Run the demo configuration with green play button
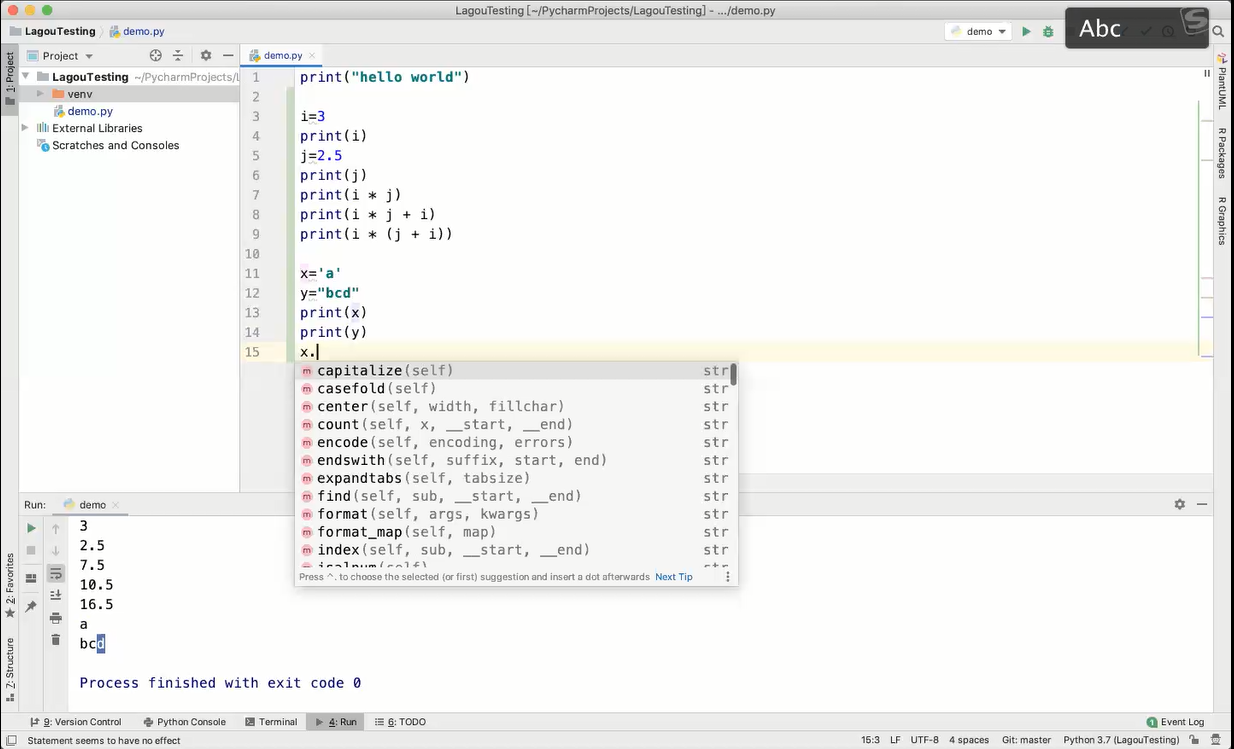The width and height of the screenshot is (1234, 749). 1026,32
